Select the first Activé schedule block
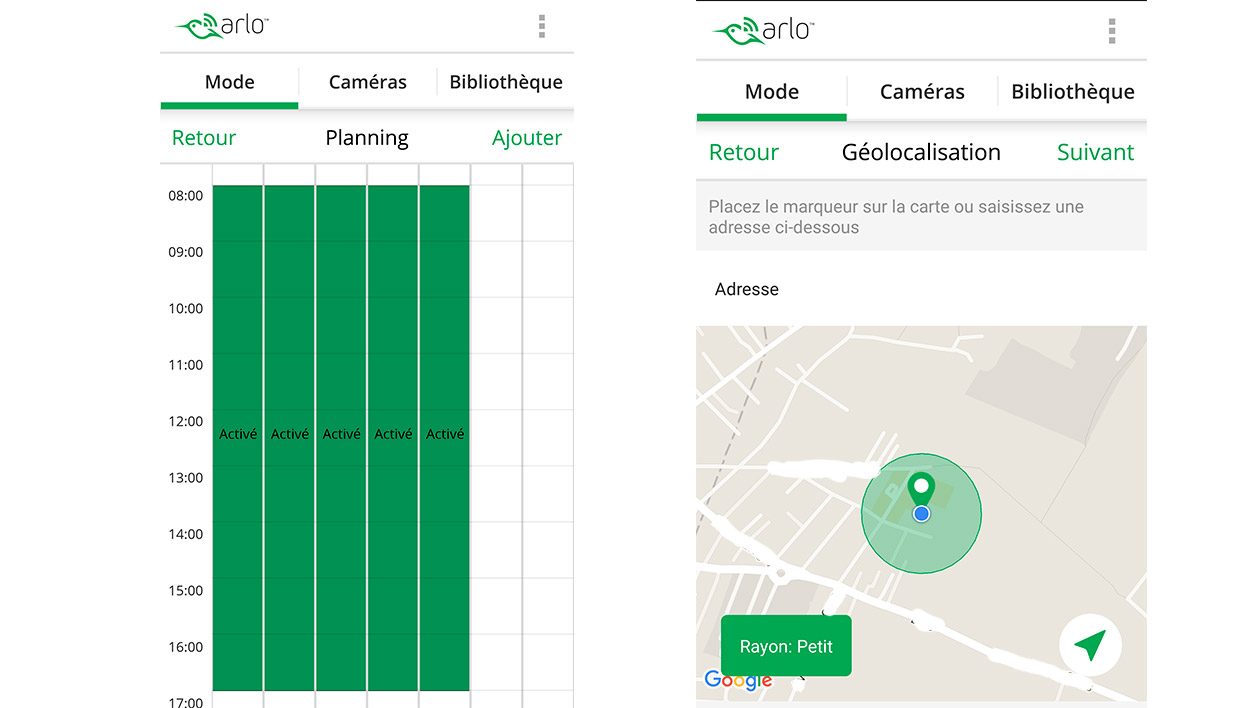This screenshot has width=1256, height=708. [238, 435]
